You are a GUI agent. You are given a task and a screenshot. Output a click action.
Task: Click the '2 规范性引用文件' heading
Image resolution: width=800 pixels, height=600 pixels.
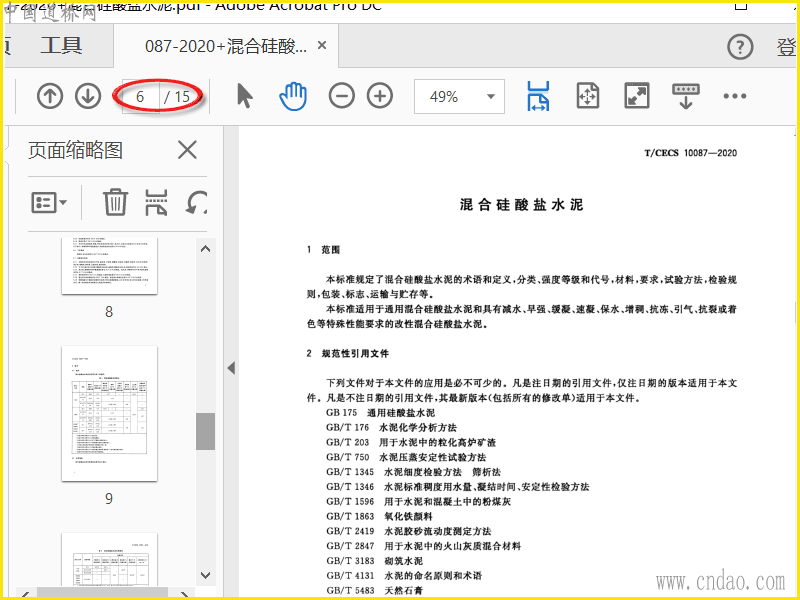pos(347,354)
